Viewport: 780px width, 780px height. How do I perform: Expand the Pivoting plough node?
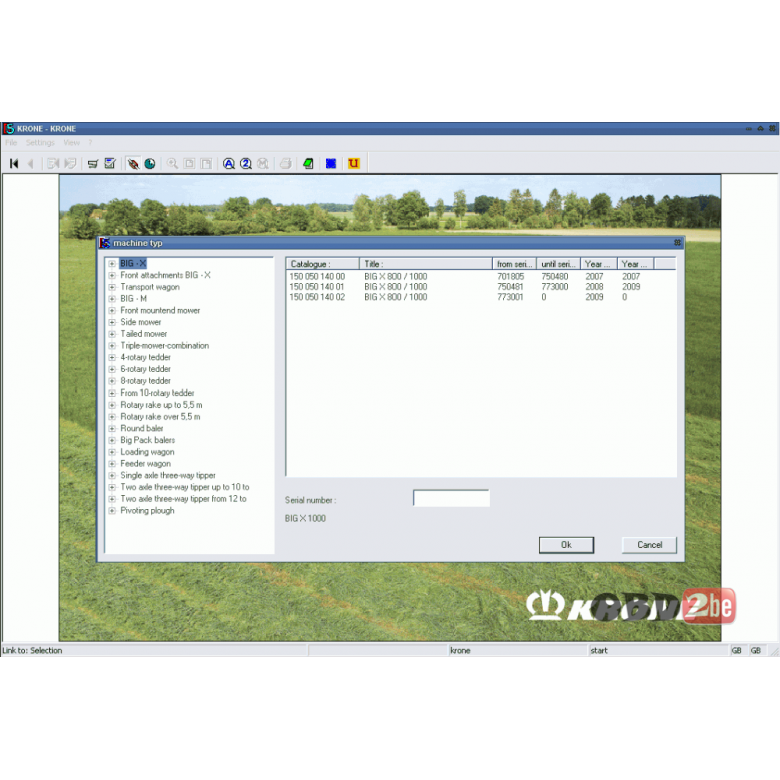(112, 511)
